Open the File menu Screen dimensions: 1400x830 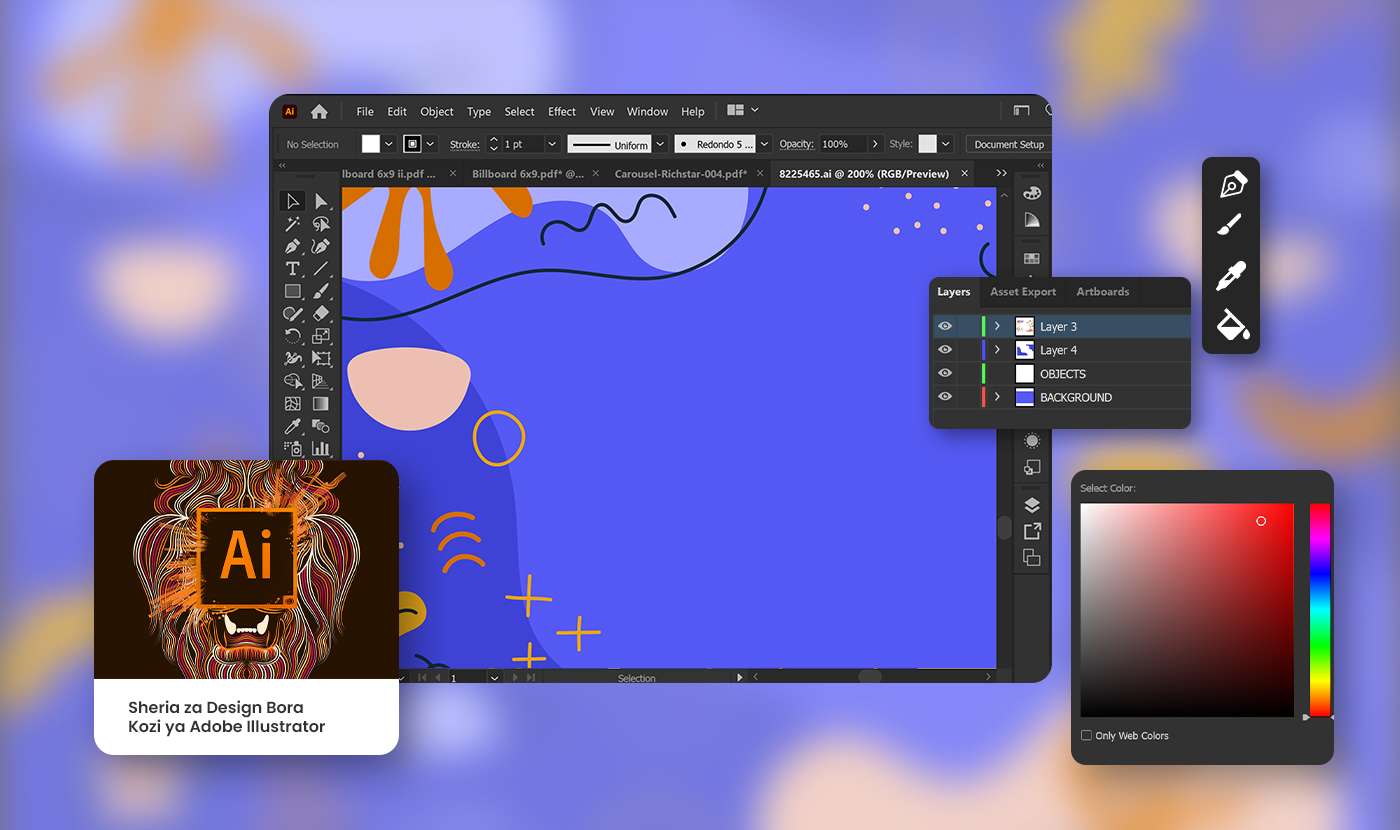(x=365, y=111)
